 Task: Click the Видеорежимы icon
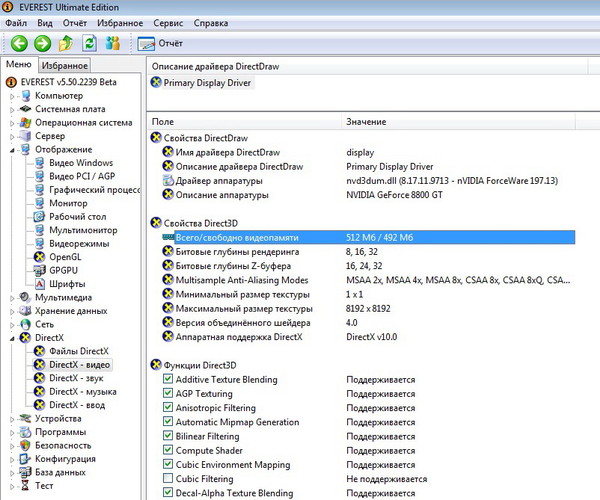[x=39, y=243]
